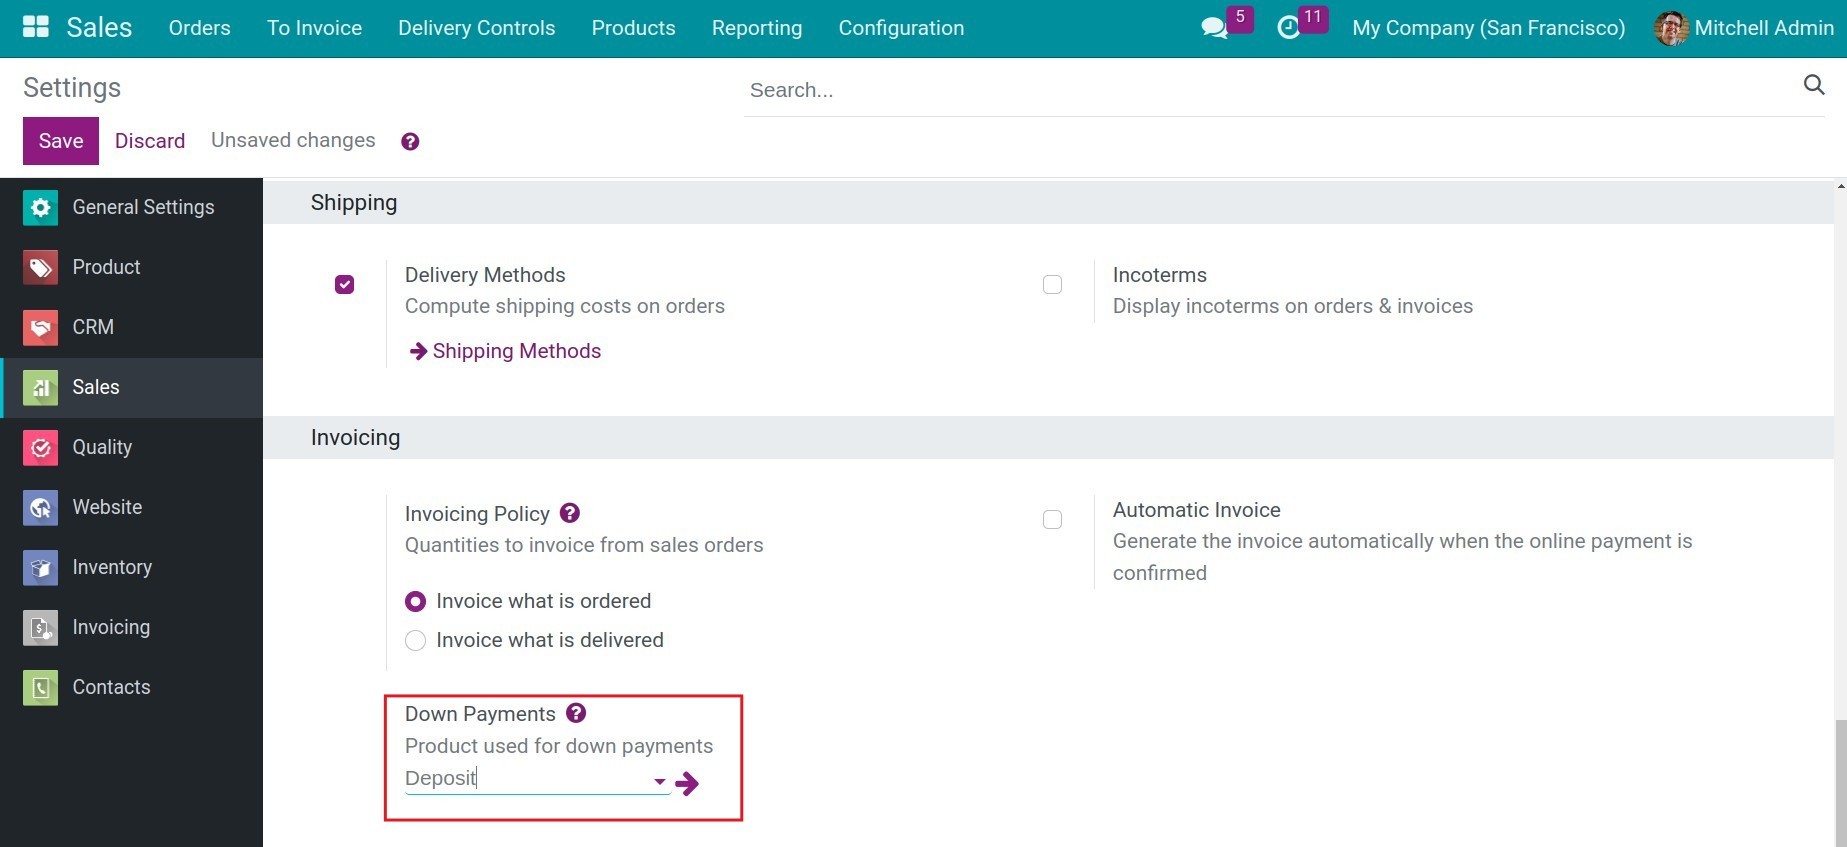Open the Deposit product external link arrow
Viewport: 1847px width, 847px height.
(687, 783)
